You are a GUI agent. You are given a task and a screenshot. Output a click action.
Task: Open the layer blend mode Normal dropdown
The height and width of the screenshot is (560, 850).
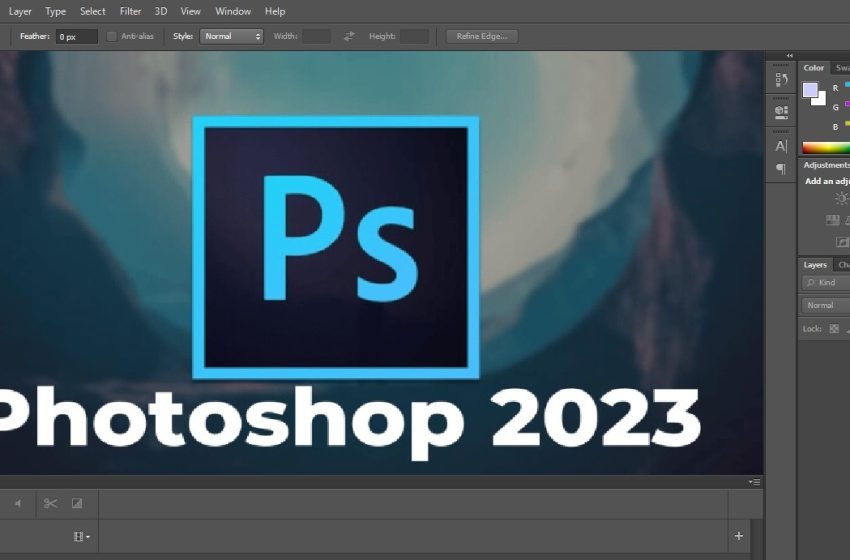[826, 305]
